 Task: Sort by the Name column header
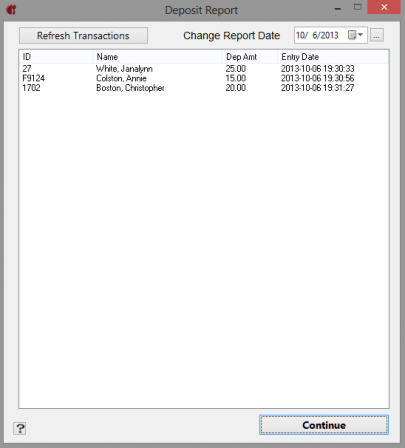[157, 57]
